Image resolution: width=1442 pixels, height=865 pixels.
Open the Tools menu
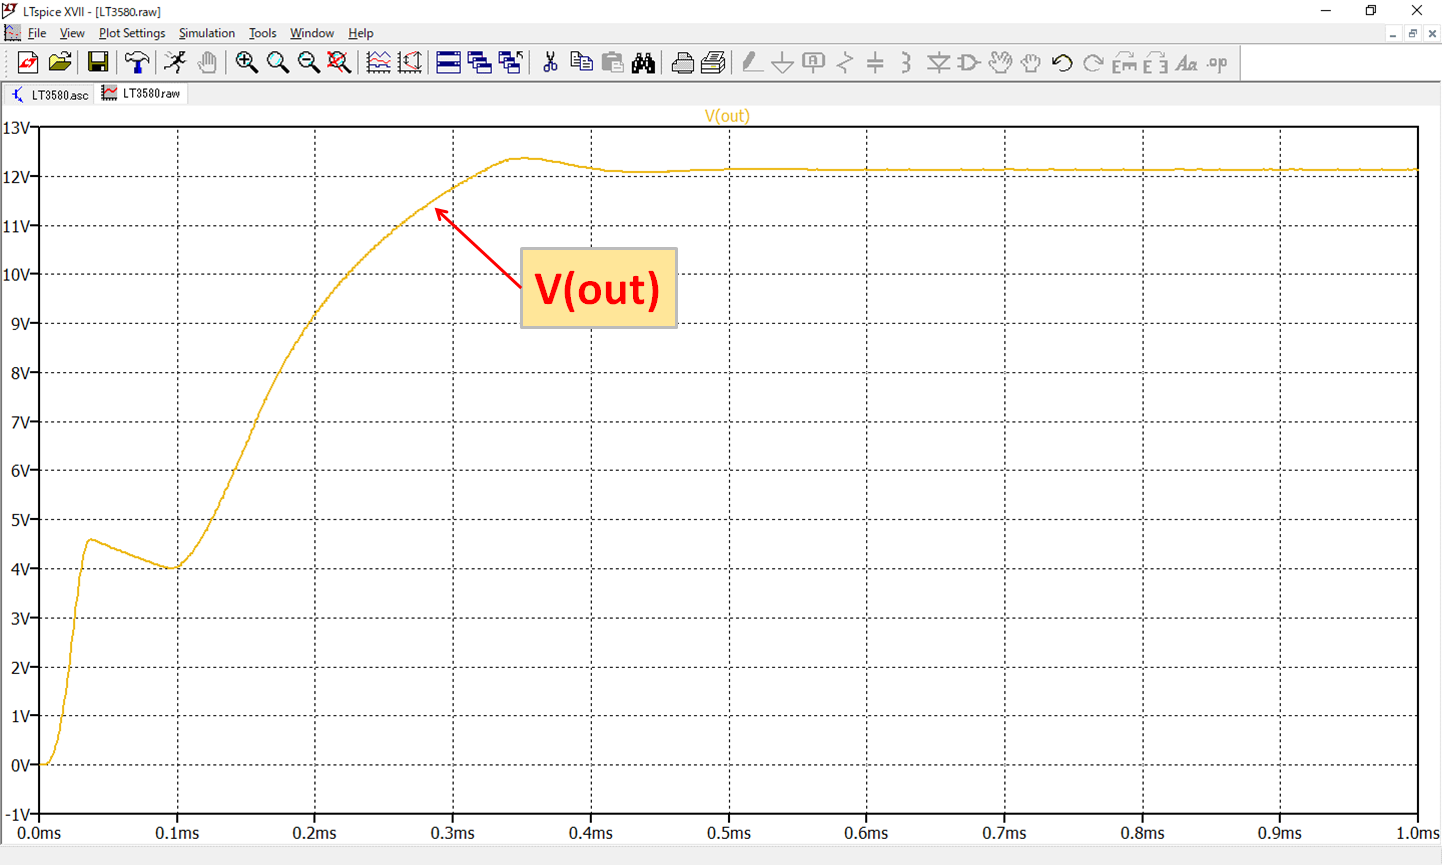pos(262,33)
